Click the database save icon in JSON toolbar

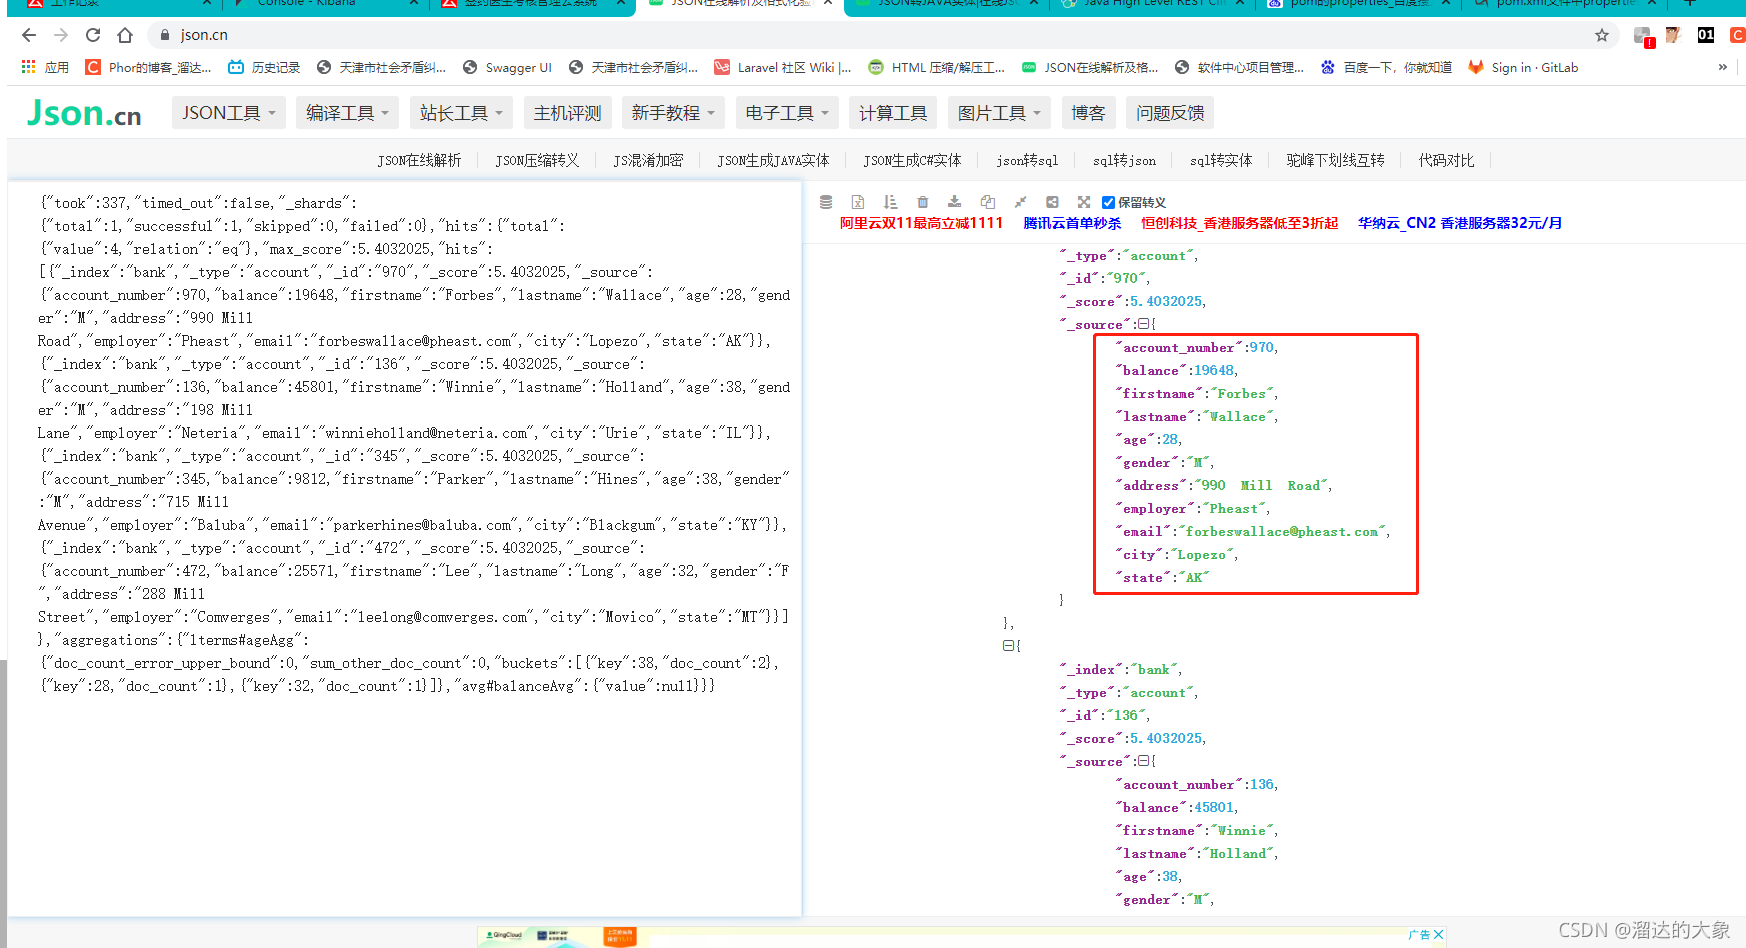pos(826,202)
